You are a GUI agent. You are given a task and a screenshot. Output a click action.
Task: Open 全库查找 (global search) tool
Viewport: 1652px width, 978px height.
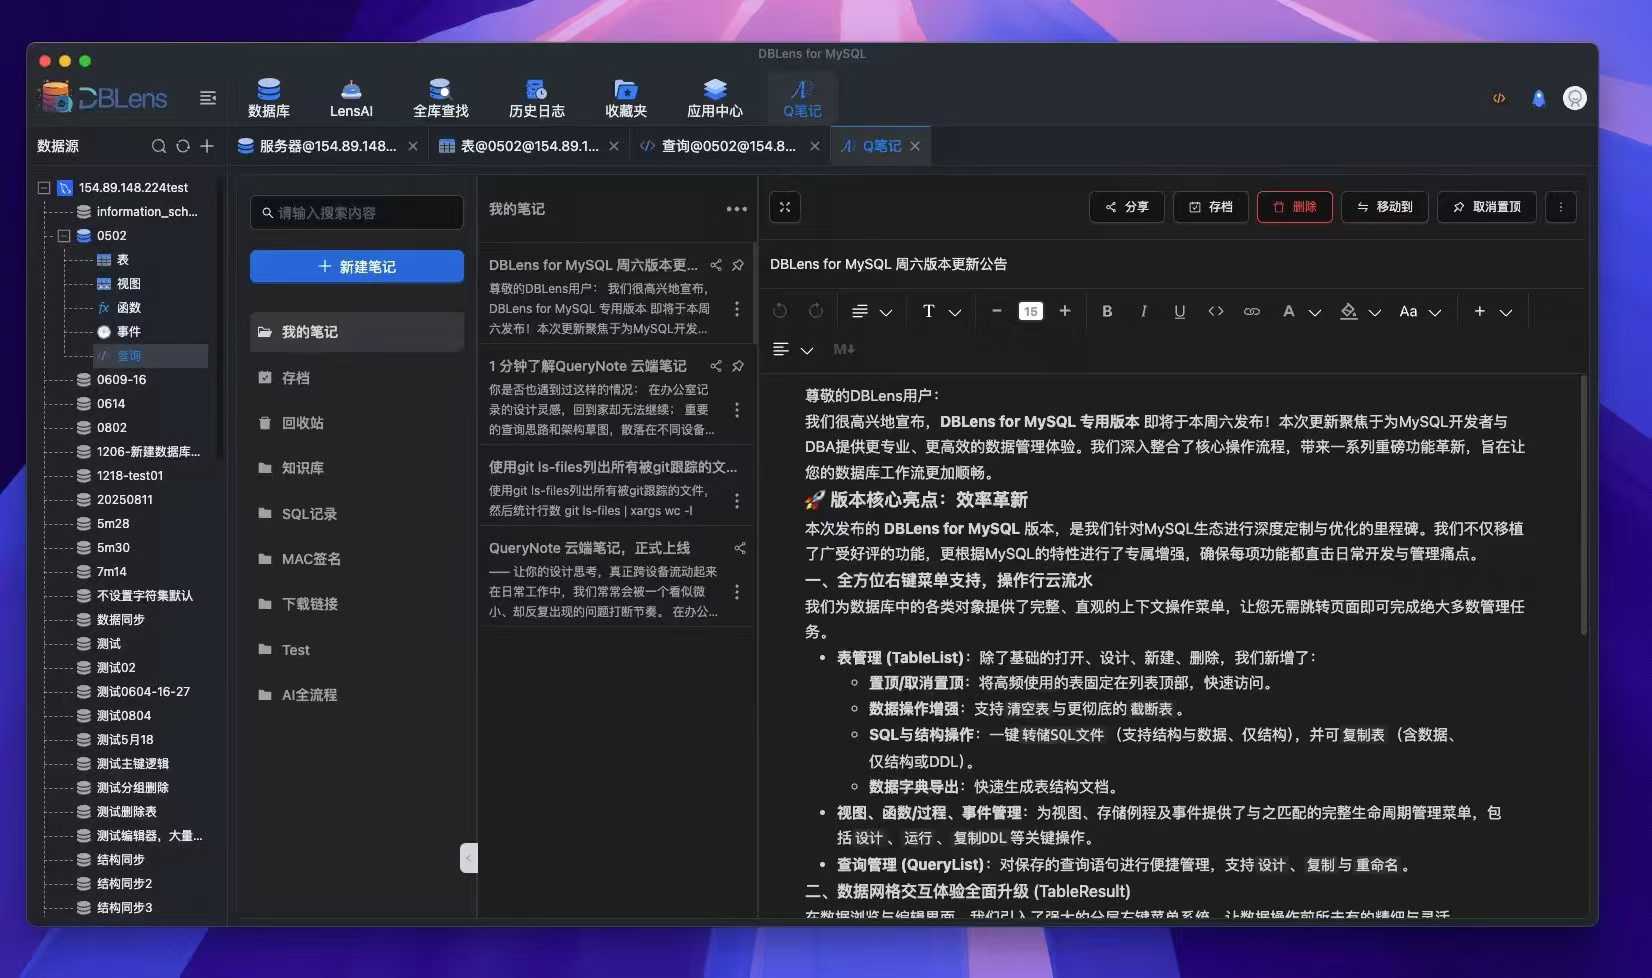(x=439, y=97)
